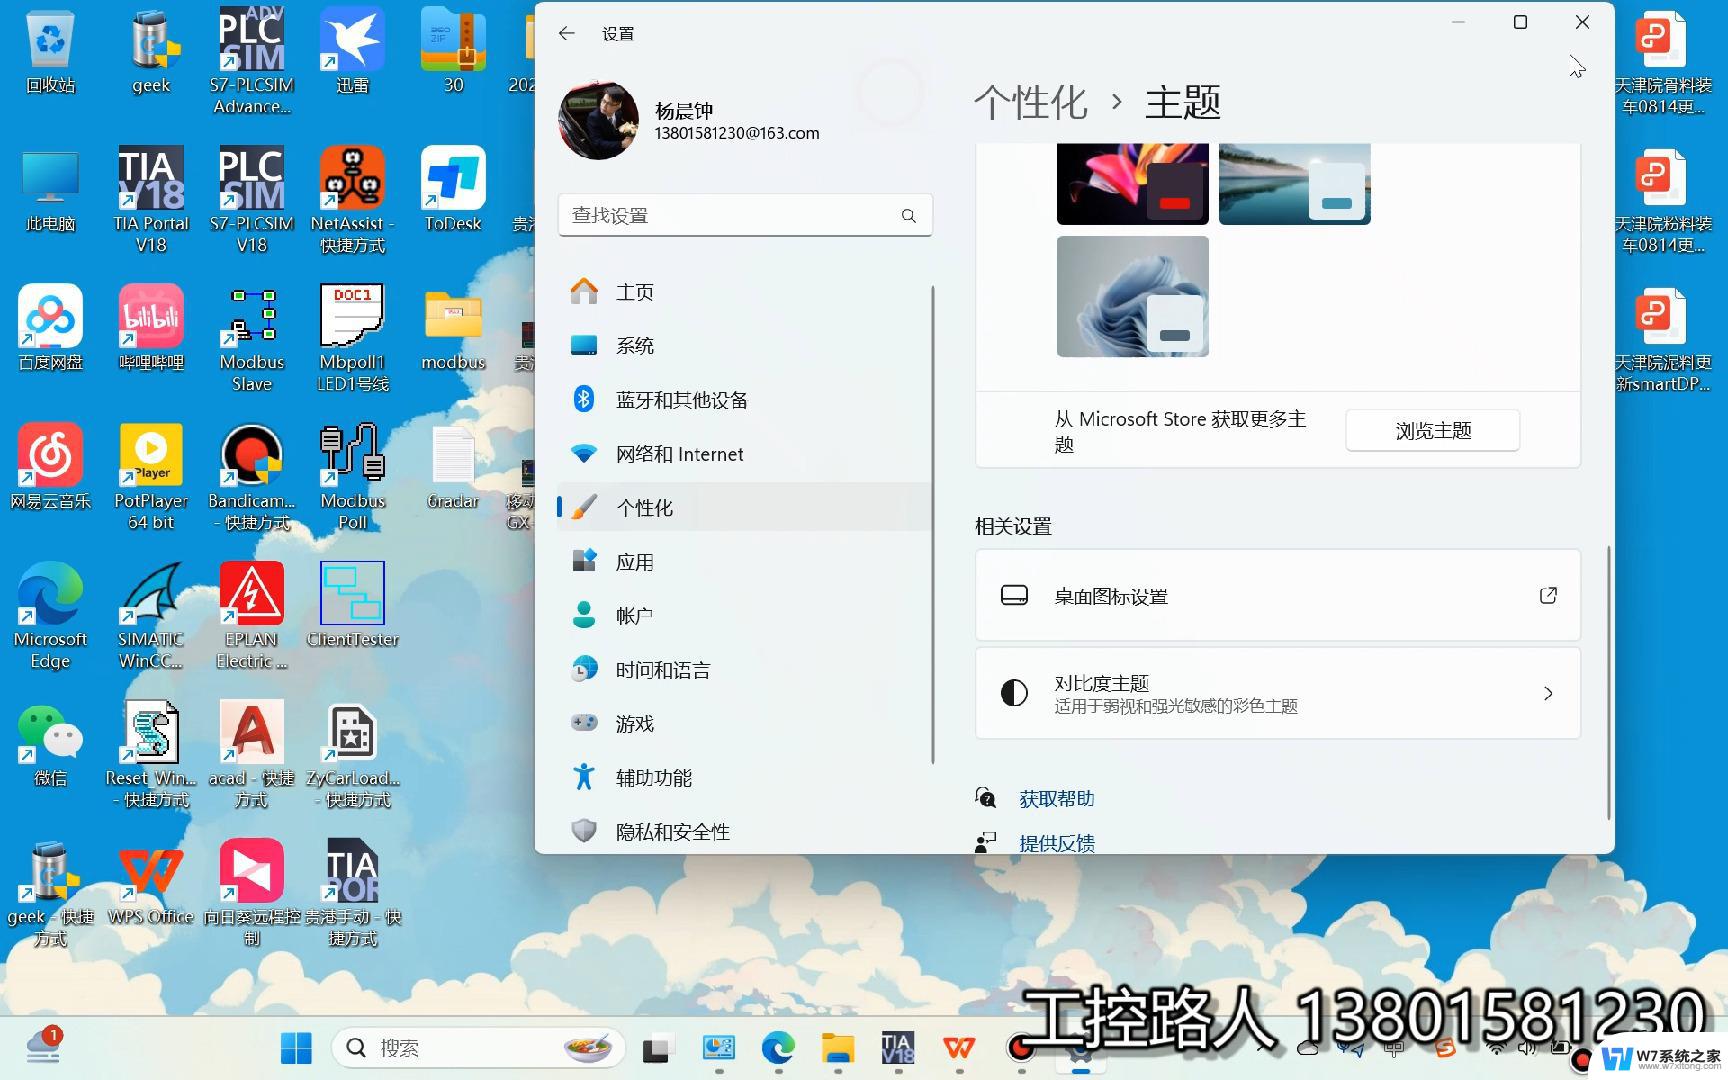1728x1080 pixels.
Task: Open the NetAssist shortcut icon
Action: tap(352, 200)
